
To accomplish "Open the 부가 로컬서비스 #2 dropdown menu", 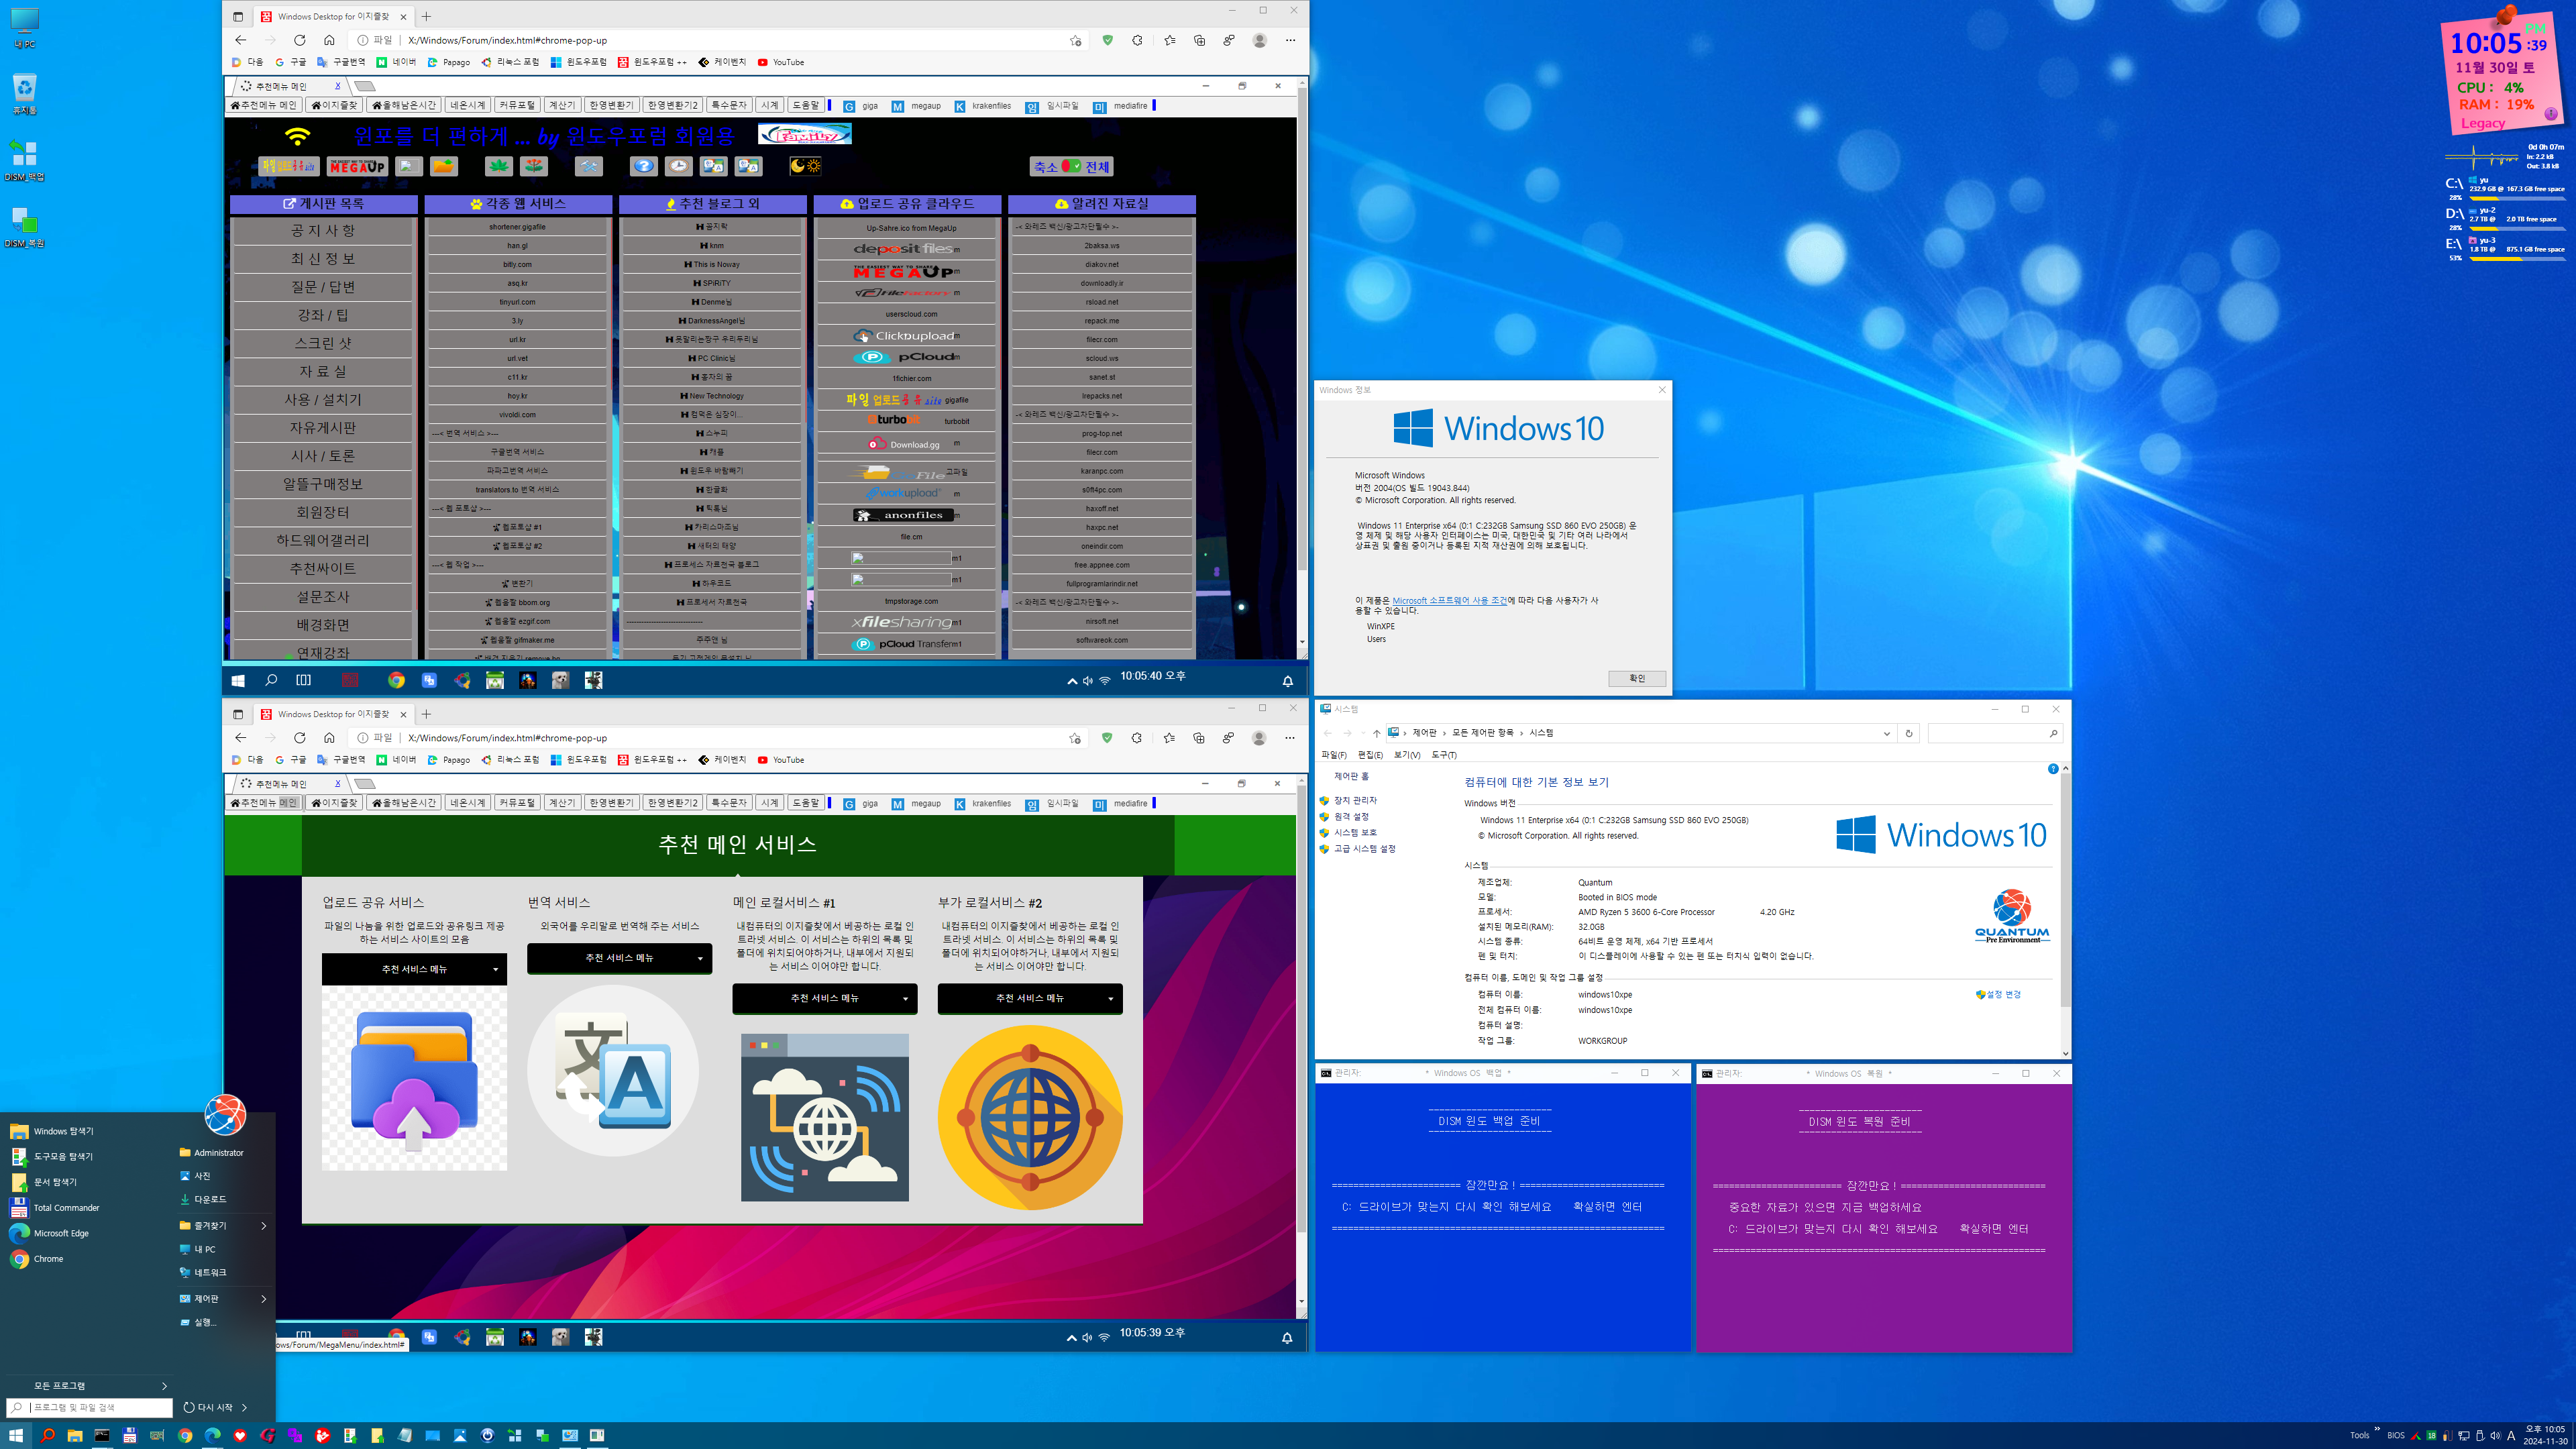I will tap(1030, 998).
